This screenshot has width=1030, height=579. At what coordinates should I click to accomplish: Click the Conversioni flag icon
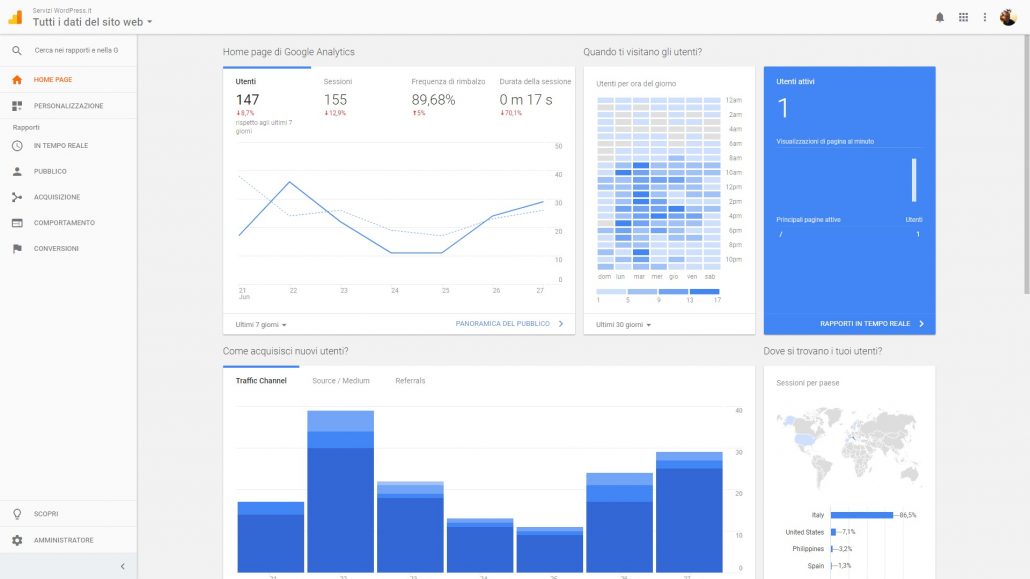tap(17, 248)
